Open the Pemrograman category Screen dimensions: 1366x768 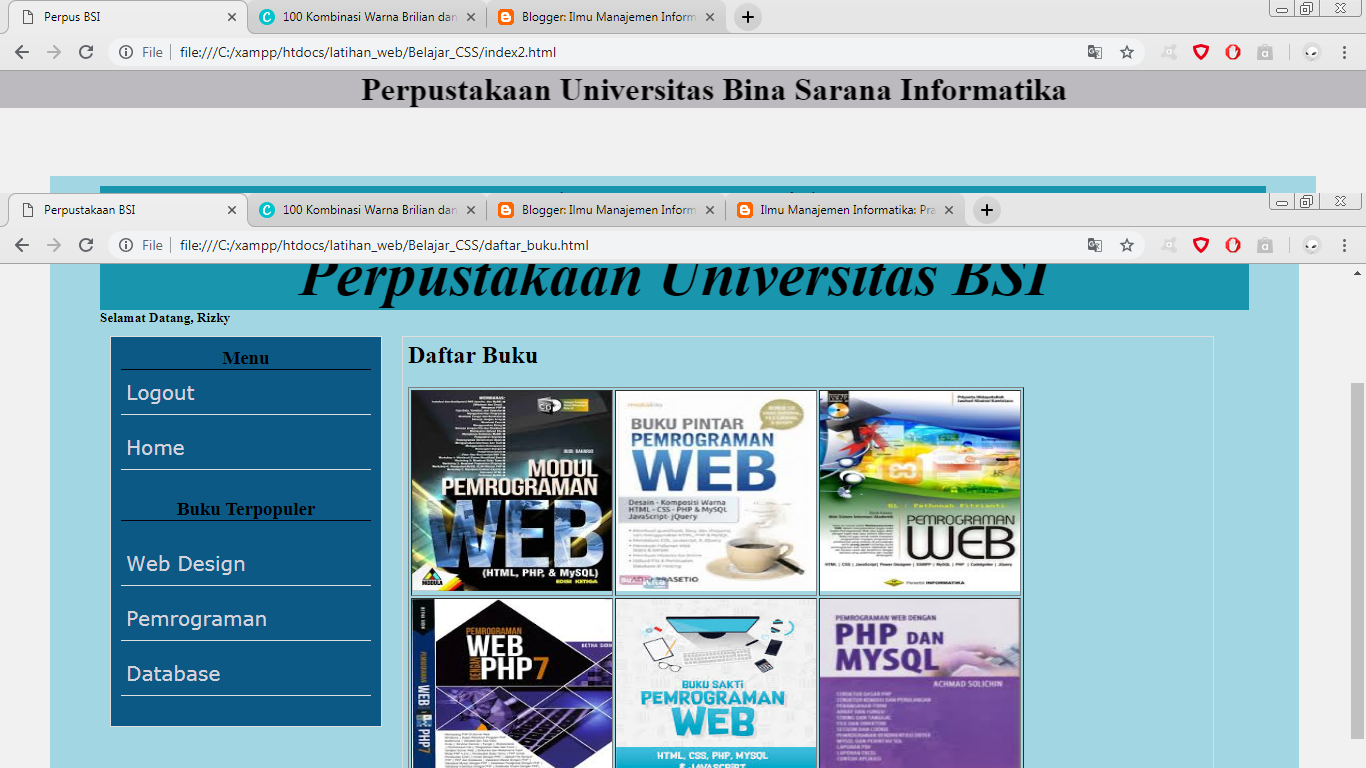point(194,618)
